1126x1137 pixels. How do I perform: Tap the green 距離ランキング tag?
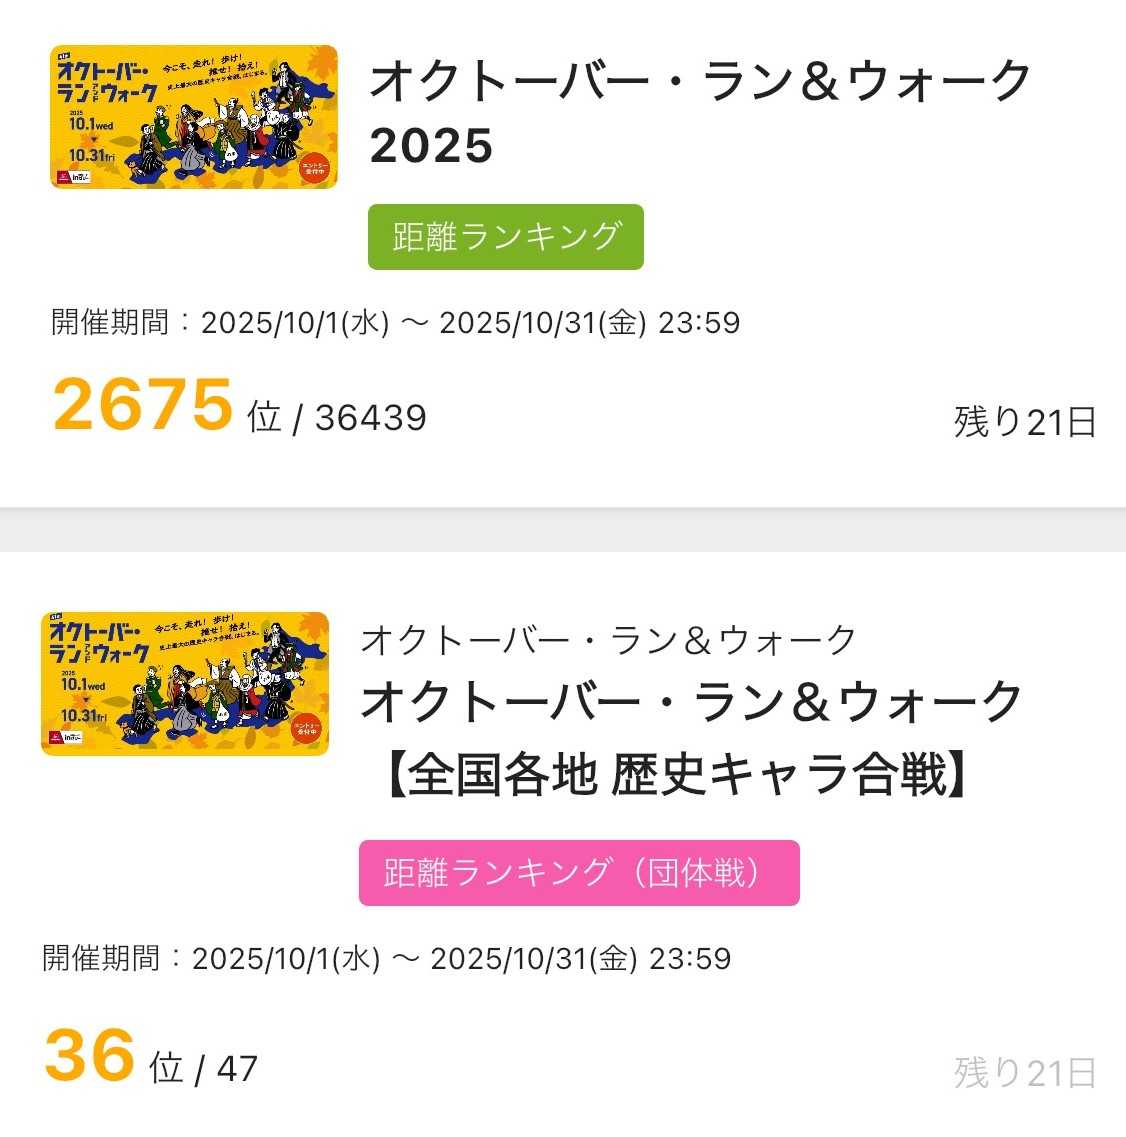point(505,237)
